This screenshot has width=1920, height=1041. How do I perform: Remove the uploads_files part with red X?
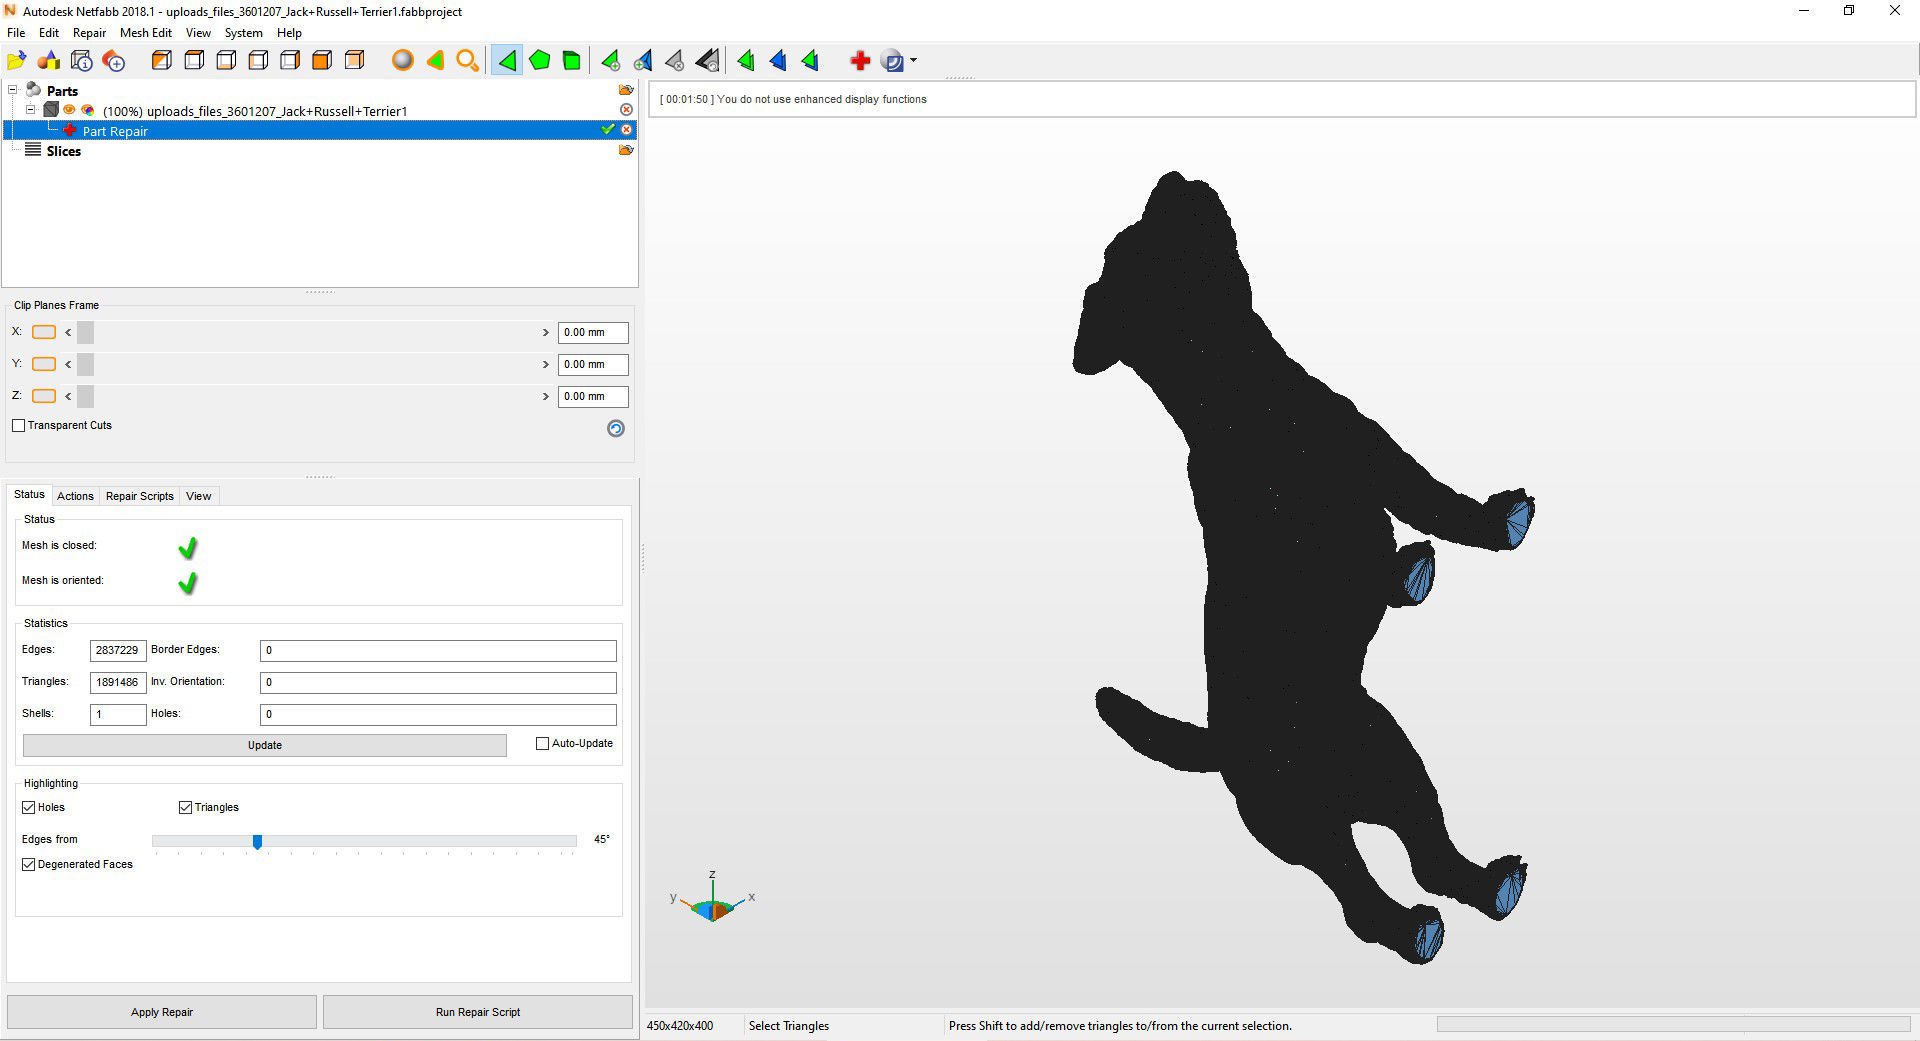click(x=626, y=110)
